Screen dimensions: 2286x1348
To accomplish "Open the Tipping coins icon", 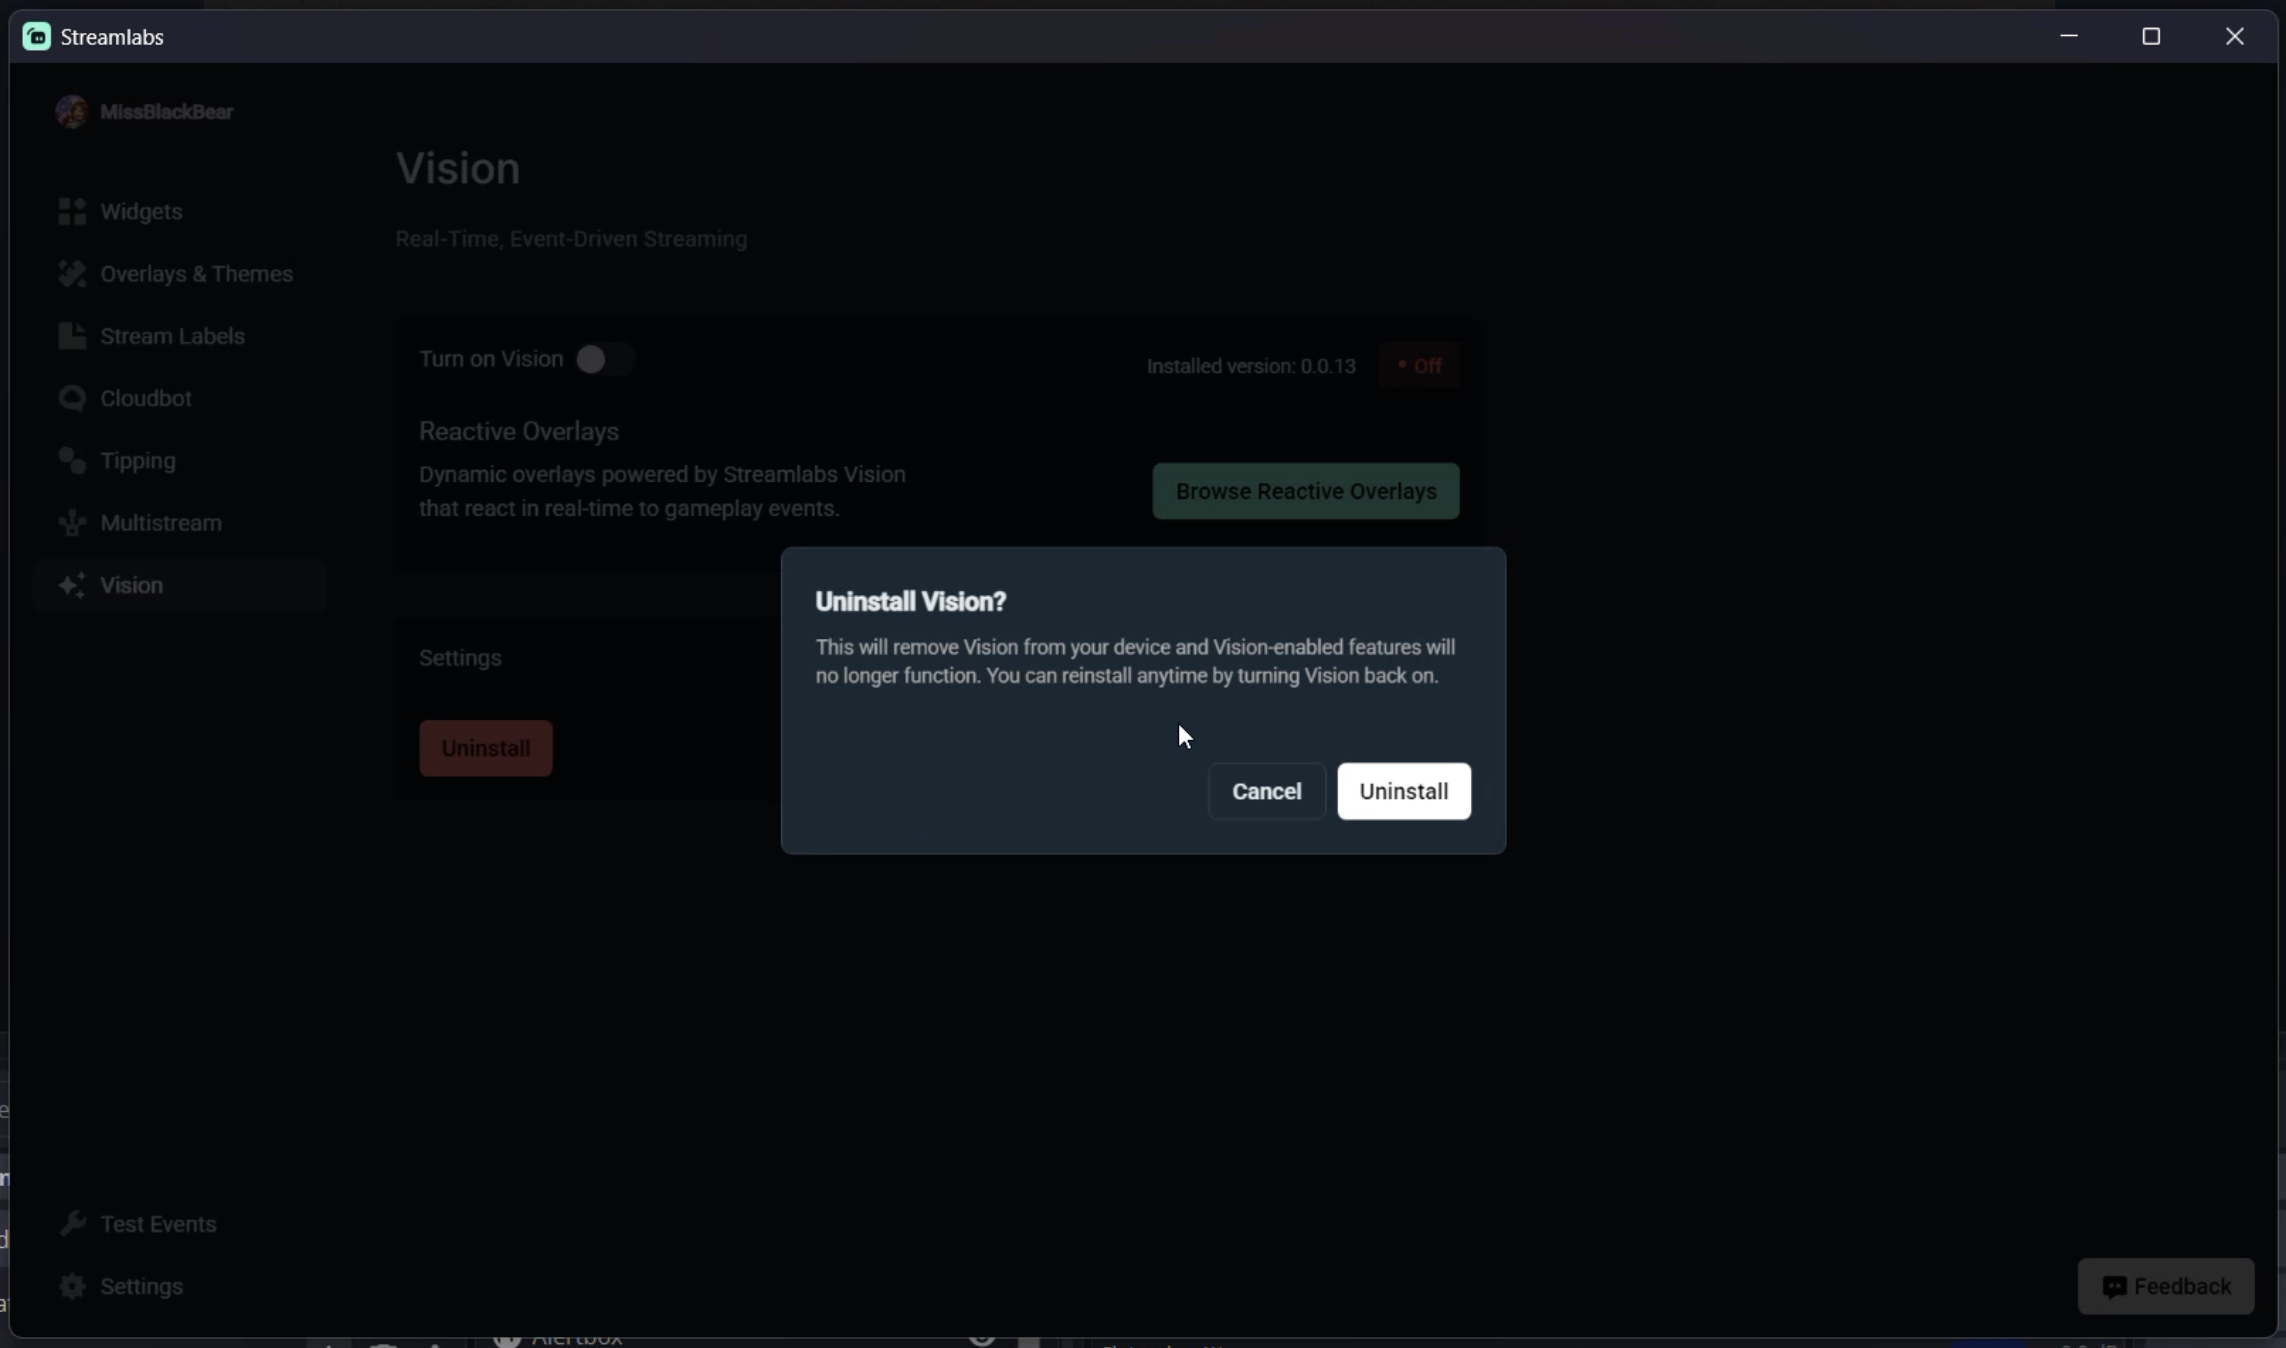I will click(x=72, y=460).
